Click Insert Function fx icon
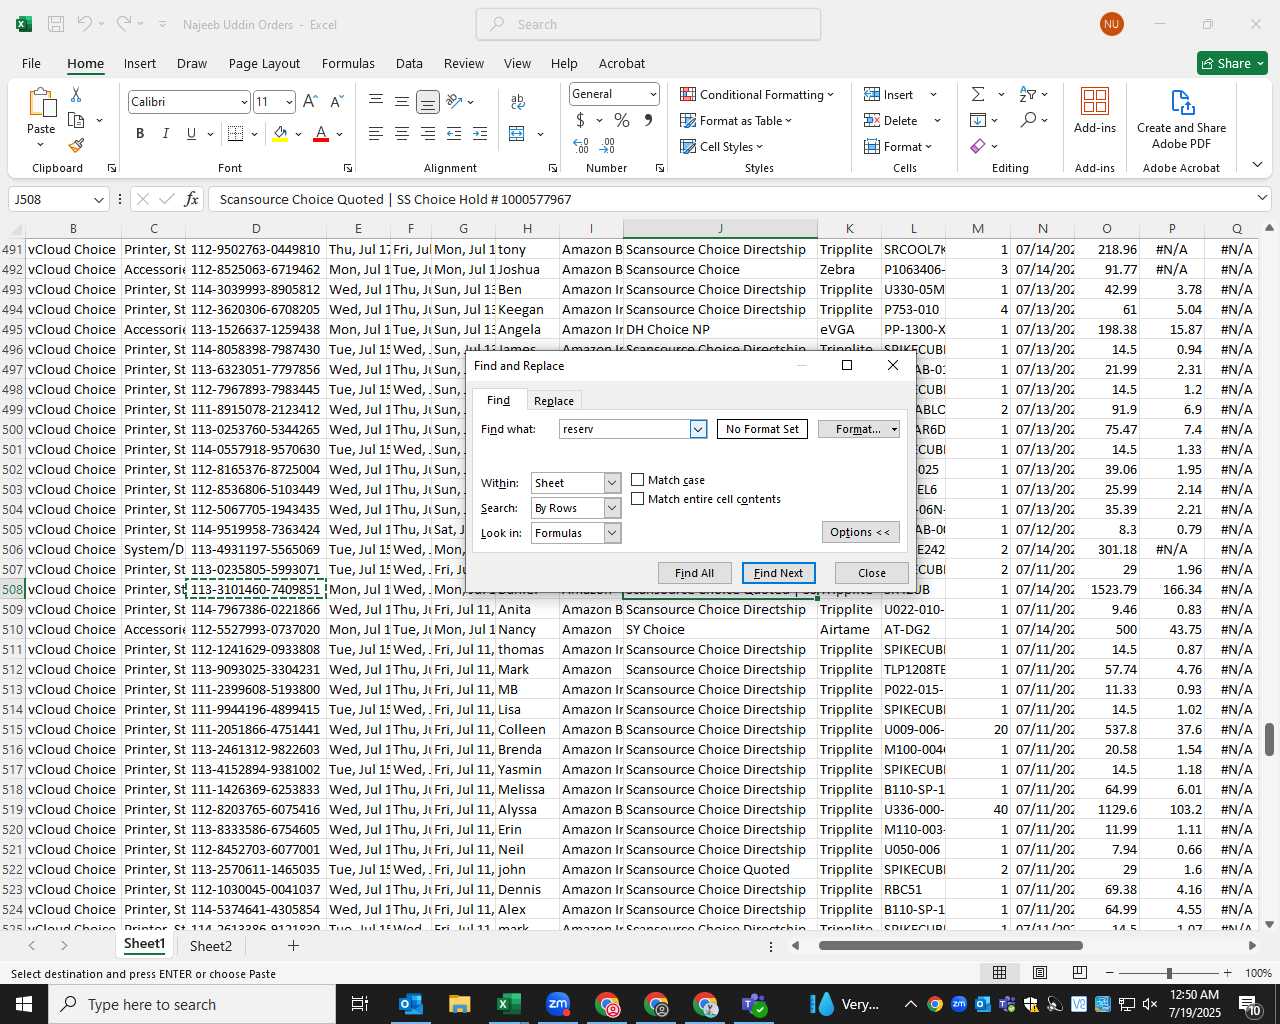 point(191,199)
